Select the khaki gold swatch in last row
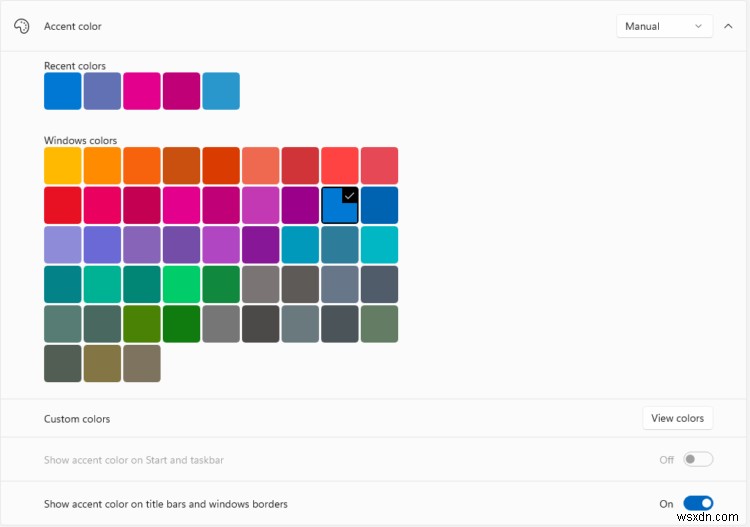750x527 pixels. pyautogui.click(x=102, y=363)
